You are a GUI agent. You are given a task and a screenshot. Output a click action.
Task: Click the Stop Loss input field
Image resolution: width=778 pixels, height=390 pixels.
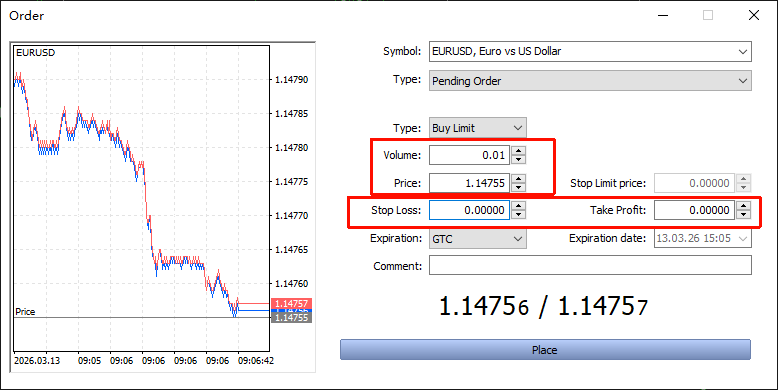[469, 210]
